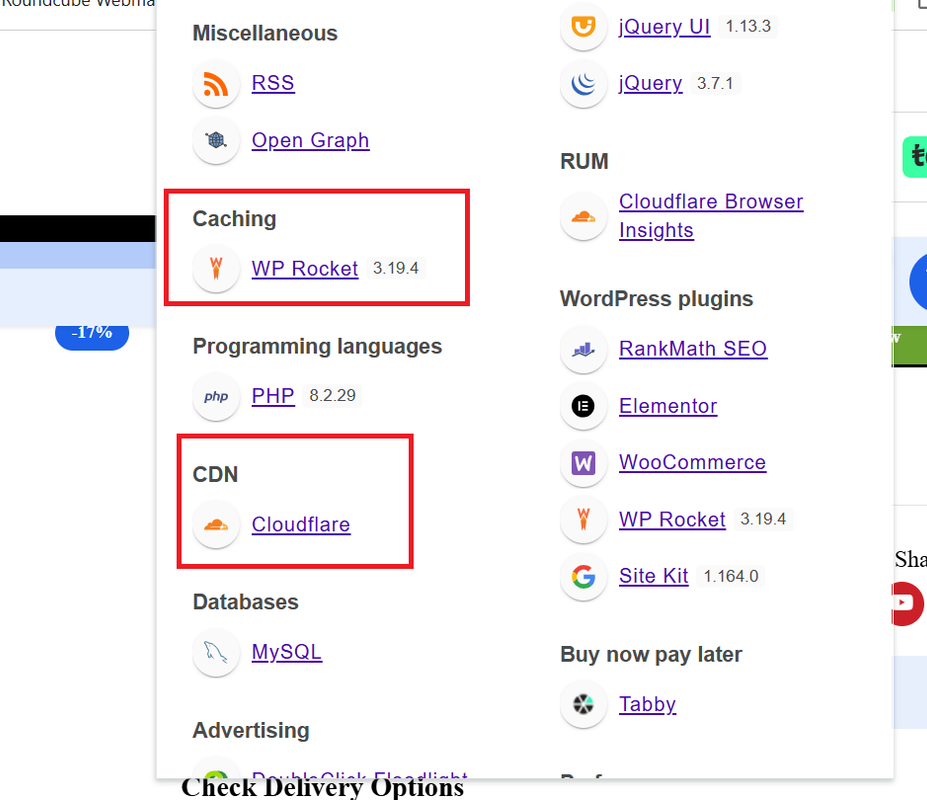
Task: Click the PHP version 8.2.29 badge
Action: 332,396
